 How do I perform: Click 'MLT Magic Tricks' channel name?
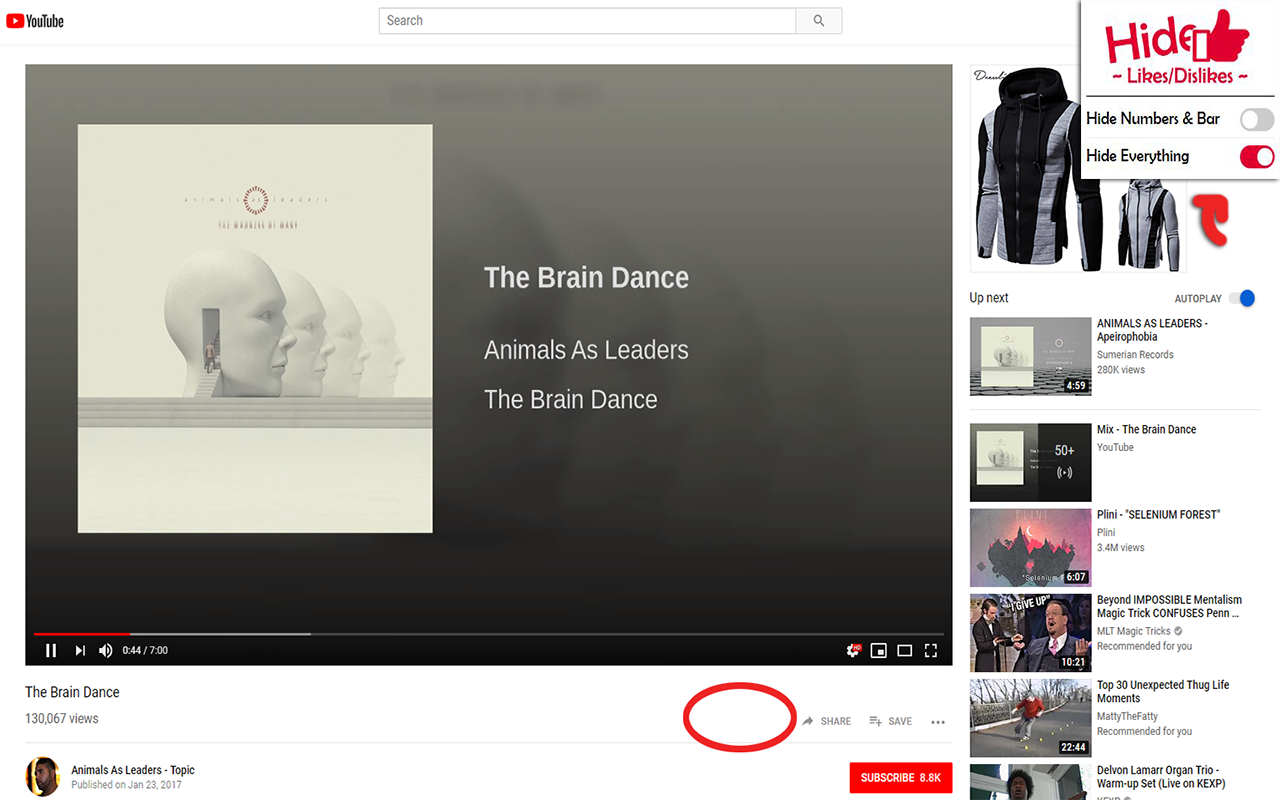(x=1134, y=631)
